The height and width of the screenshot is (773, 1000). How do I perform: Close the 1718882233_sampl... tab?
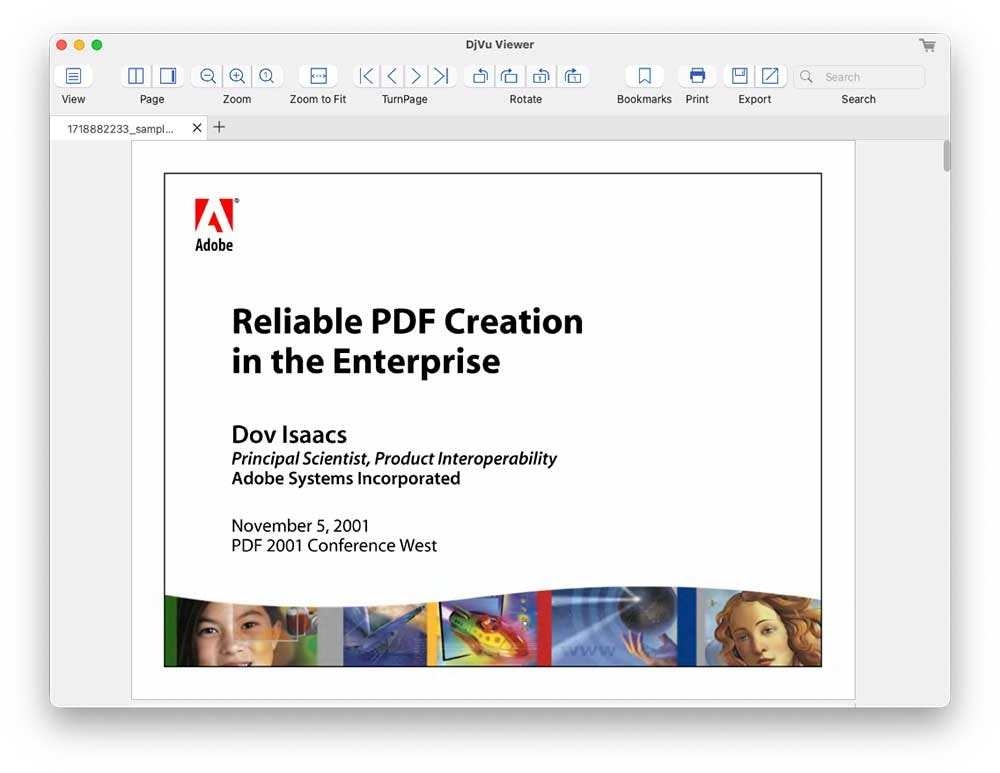197,128
